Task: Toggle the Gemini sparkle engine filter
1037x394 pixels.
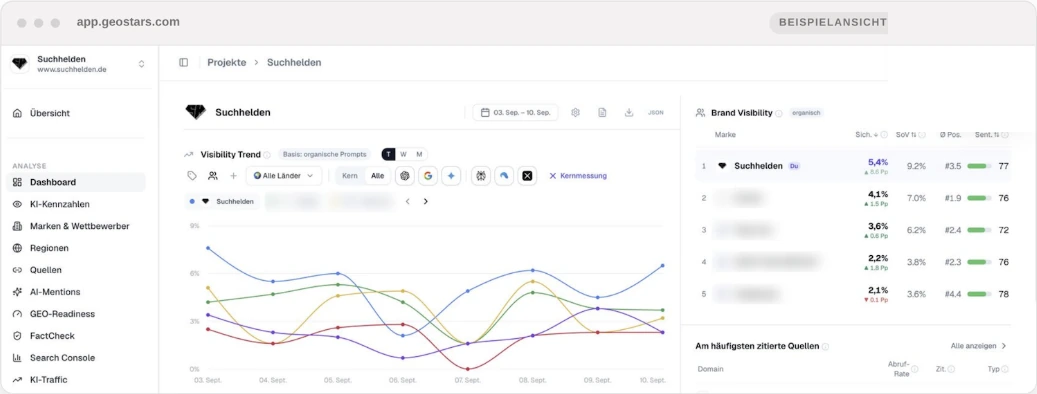Action: click(x=451, y=176)
